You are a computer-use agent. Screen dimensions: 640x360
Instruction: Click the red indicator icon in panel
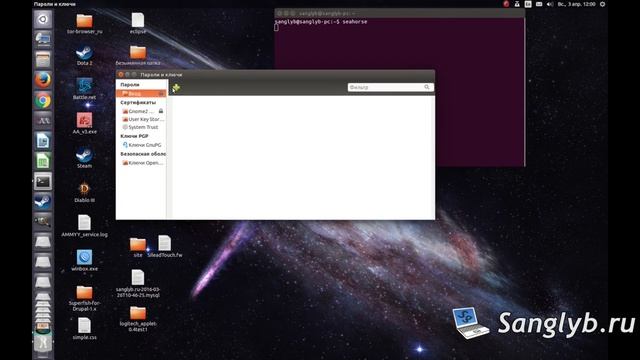tap(506, 4)
